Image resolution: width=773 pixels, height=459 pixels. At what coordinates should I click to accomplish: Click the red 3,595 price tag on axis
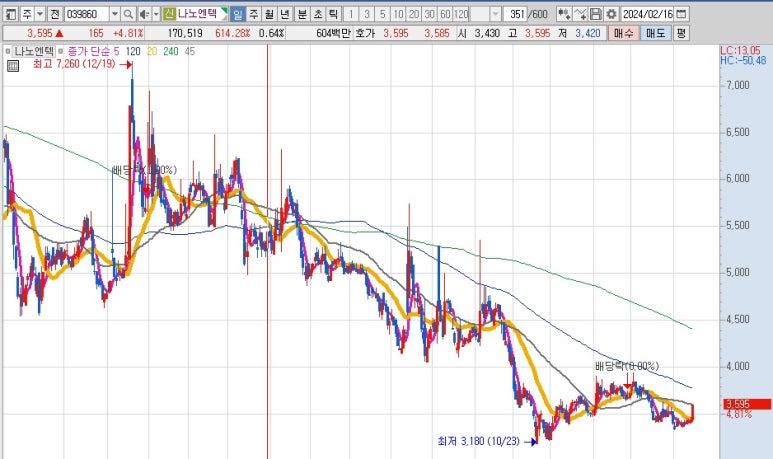click(747, 404)
